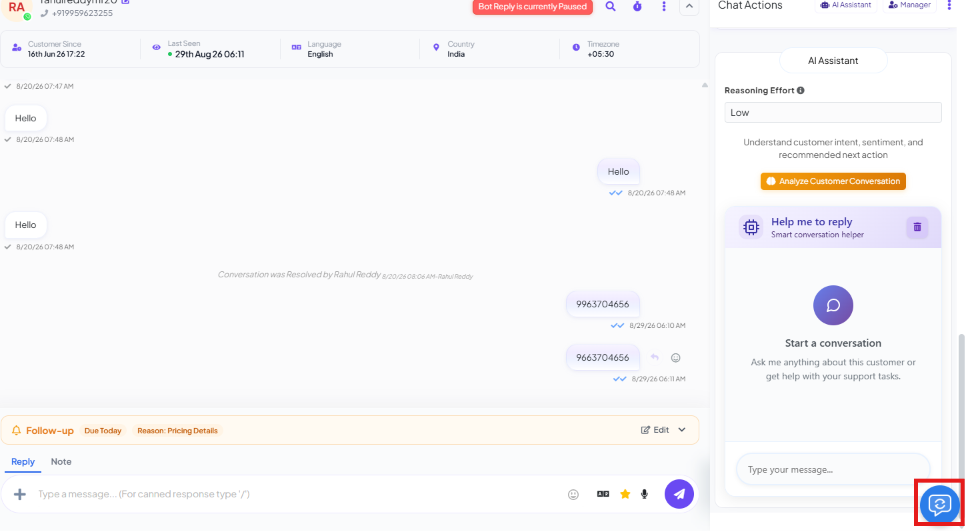React with emoji to 9663704656 message
The width and height of the screenshot is (966, 531).
click(676, 357)
